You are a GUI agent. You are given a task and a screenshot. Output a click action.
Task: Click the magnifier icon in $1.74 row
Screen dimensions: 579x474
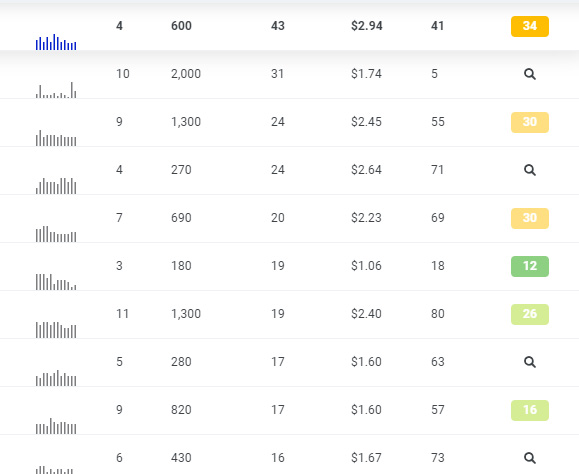[530, 74]
